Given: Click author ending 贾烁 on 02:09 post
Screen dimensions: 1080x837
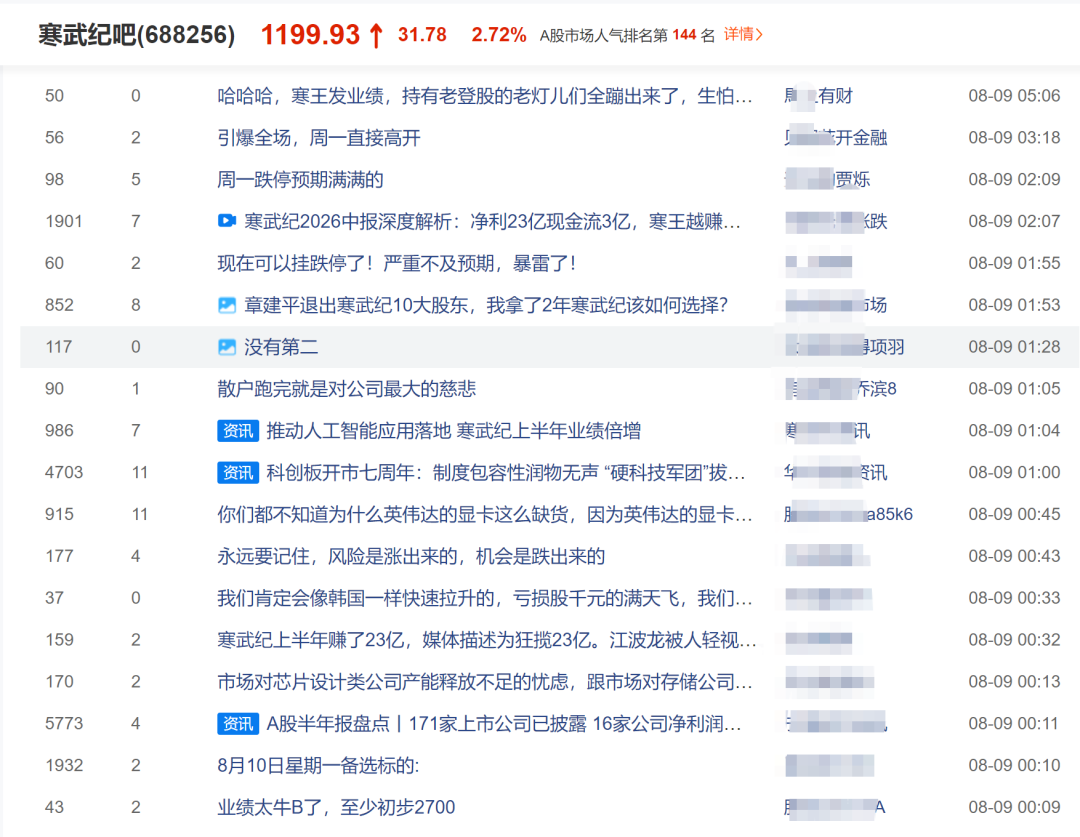Looking at the screenshot, I should [x=827, y=180].
